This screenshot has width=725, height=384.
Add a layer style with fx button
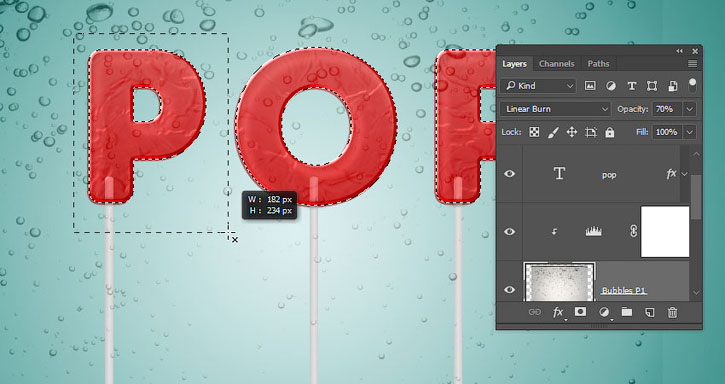559,313
